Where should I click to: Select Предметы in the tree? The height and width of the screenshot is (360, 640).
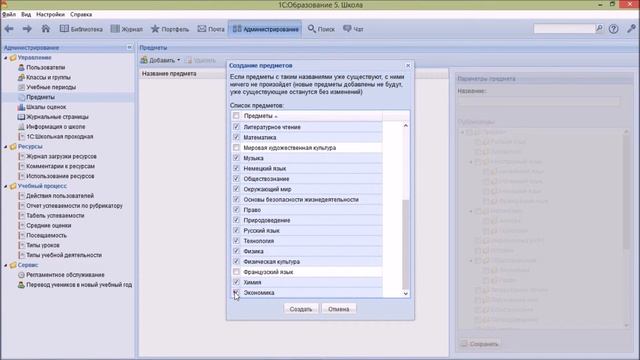coord(40,97)
